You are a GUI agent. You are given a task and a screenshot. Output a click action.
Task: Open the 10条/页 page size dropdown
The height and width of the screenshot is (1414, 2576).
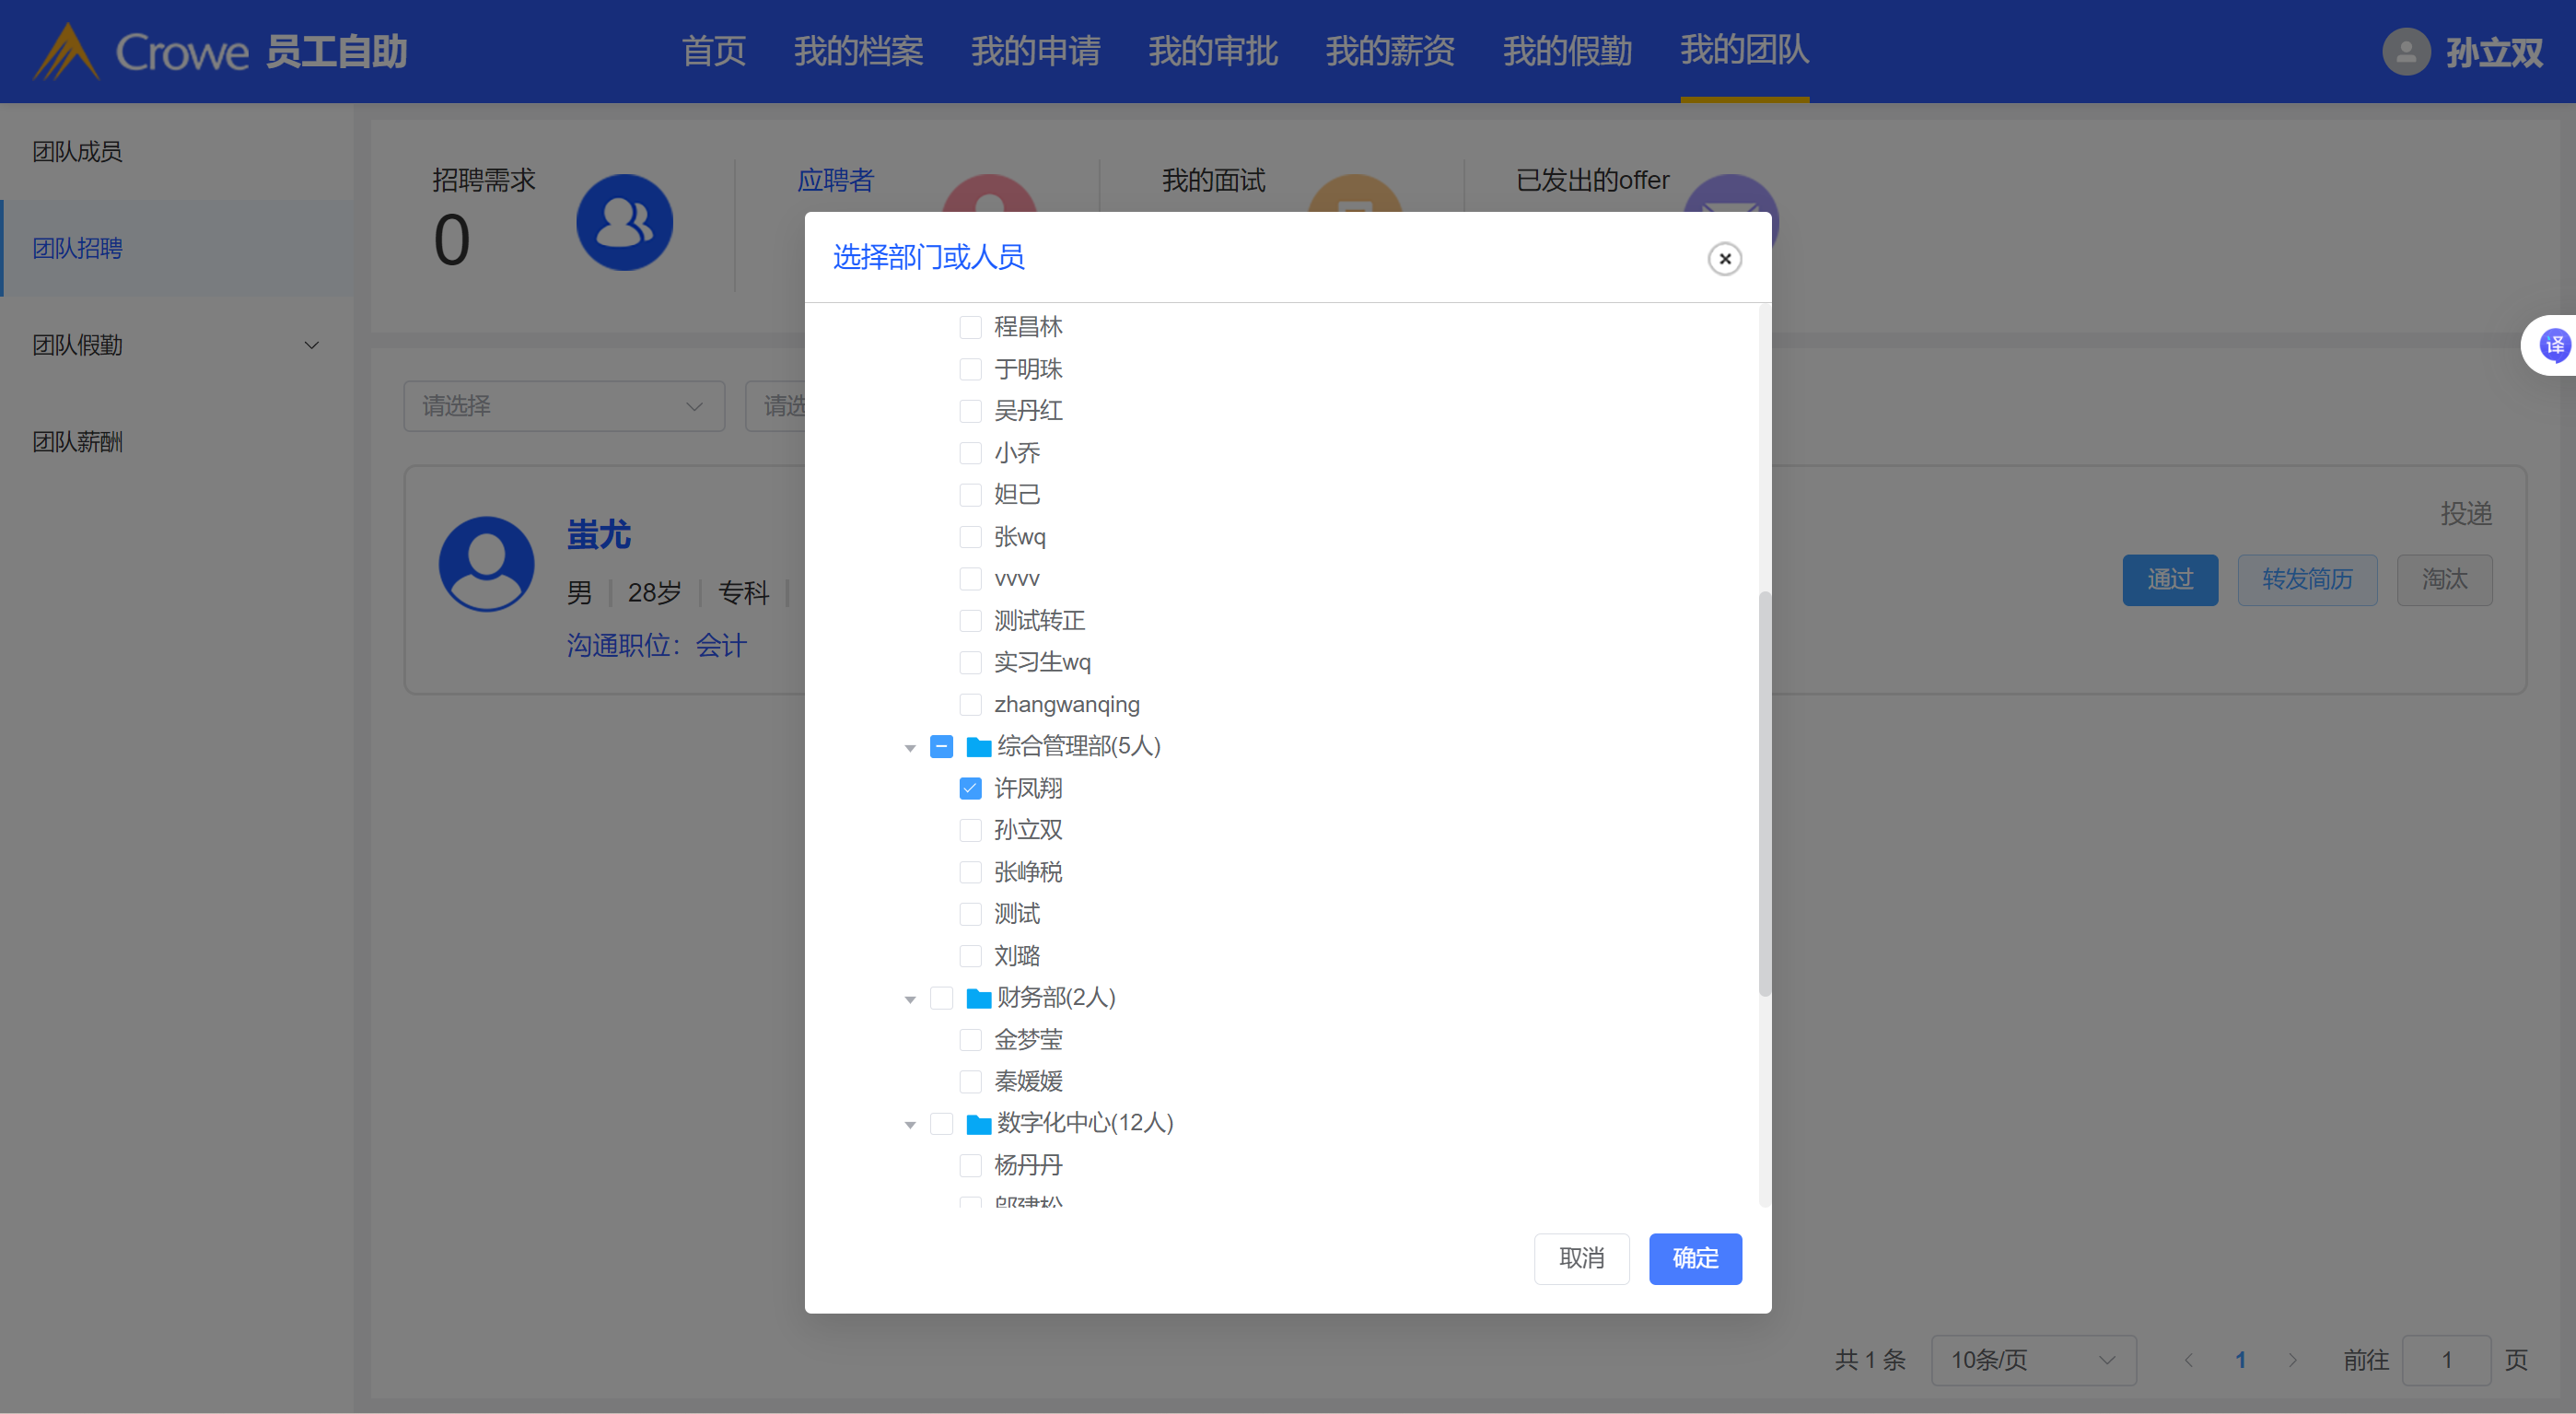[x=2033, y=1360]
